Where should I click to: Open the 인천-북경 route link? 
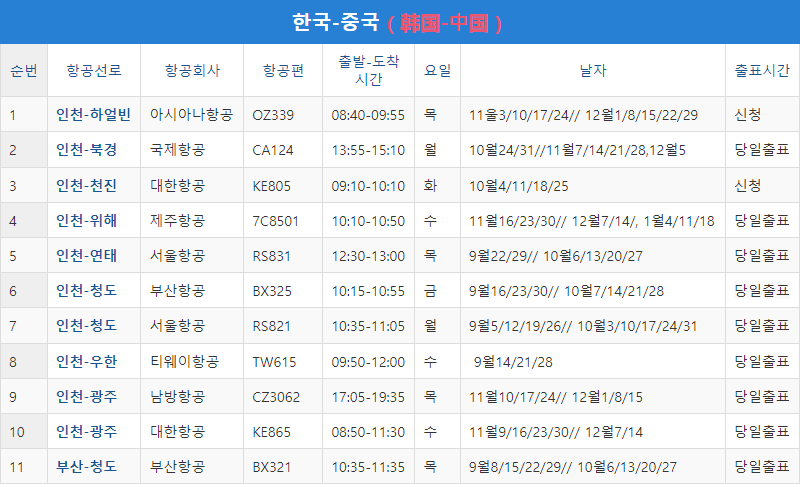86,150
